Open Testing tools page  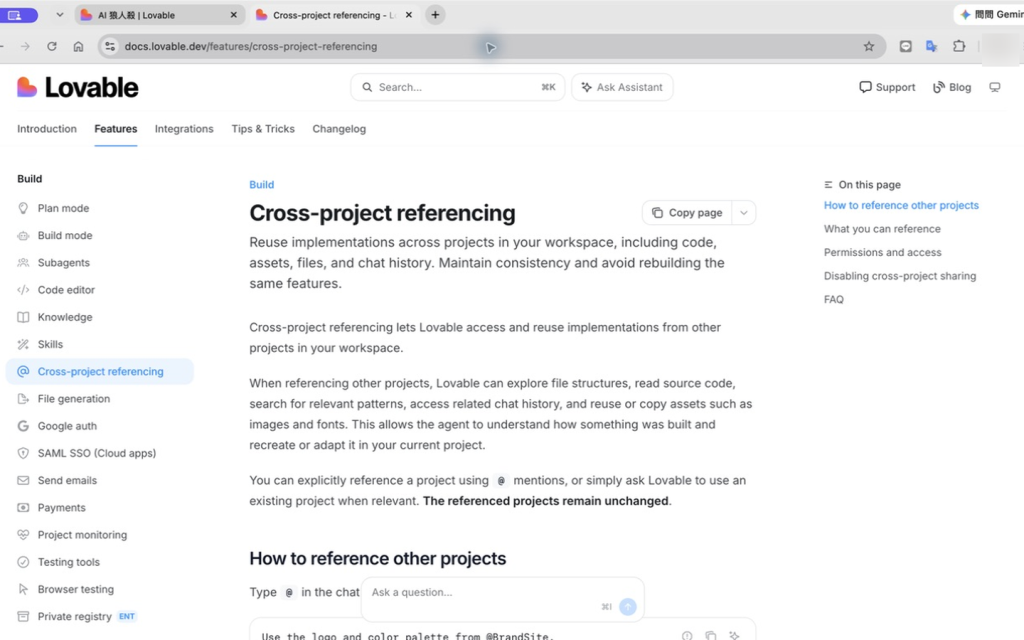point(69,562)
